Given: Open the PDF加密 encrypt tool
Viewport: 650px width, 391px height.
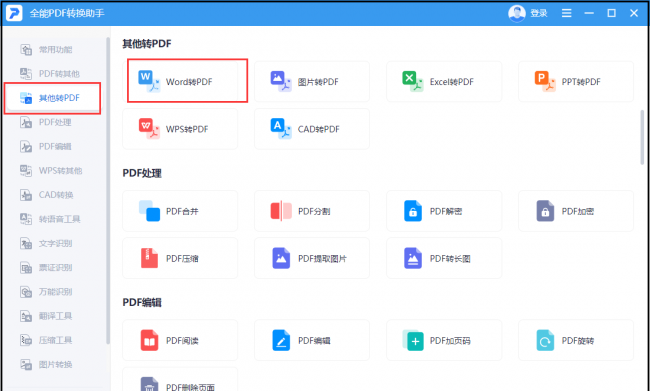Looking at the screenshot, I should (x=576, y=211).
